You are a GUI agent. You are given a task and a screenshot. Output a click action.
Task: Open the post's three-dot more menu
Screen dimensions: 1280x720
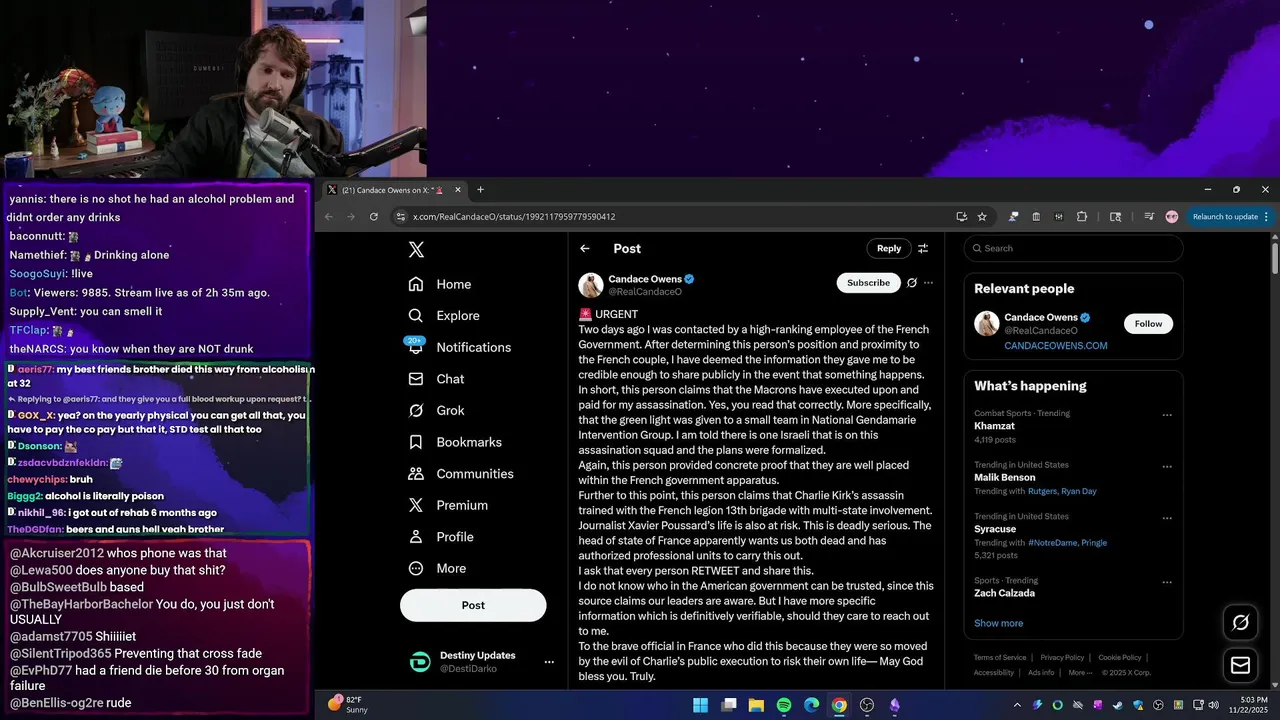928,283
